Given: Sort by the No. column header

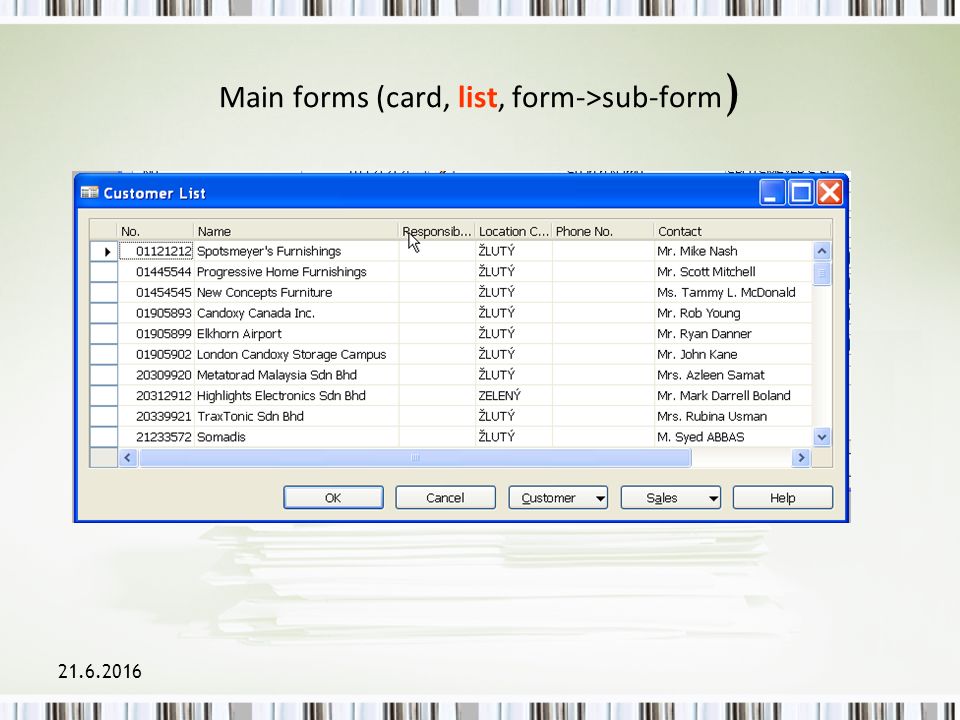Looking at the screenshot, I should (156, 231).
